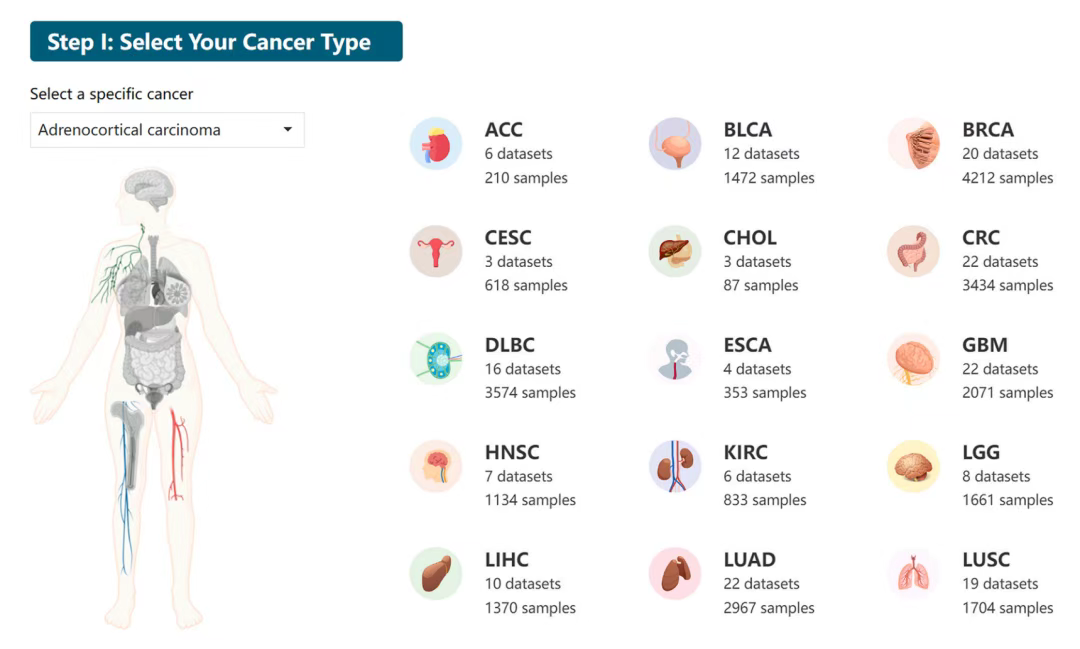The width and height of the screenshot is (1080, 649).
Task: Select the ACC adrenal gland icon
Action: (x=436, y=143)
